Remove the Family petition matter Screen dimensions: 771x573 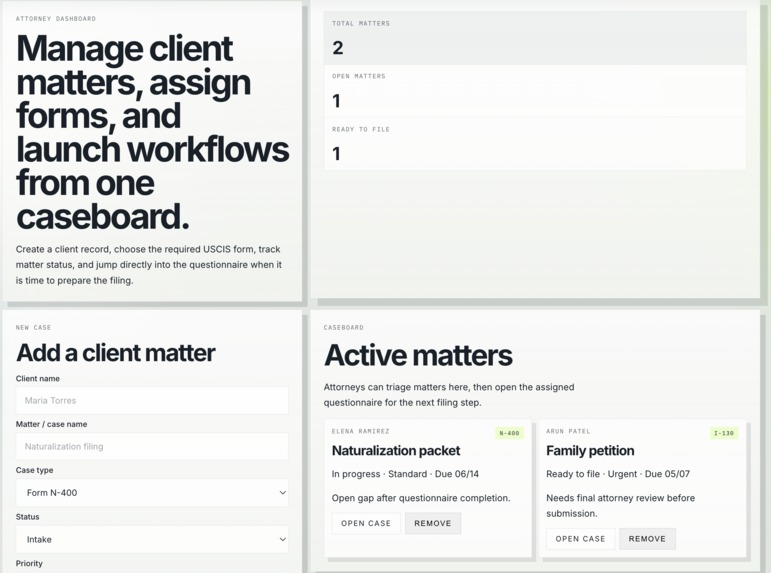pos(647,539)
